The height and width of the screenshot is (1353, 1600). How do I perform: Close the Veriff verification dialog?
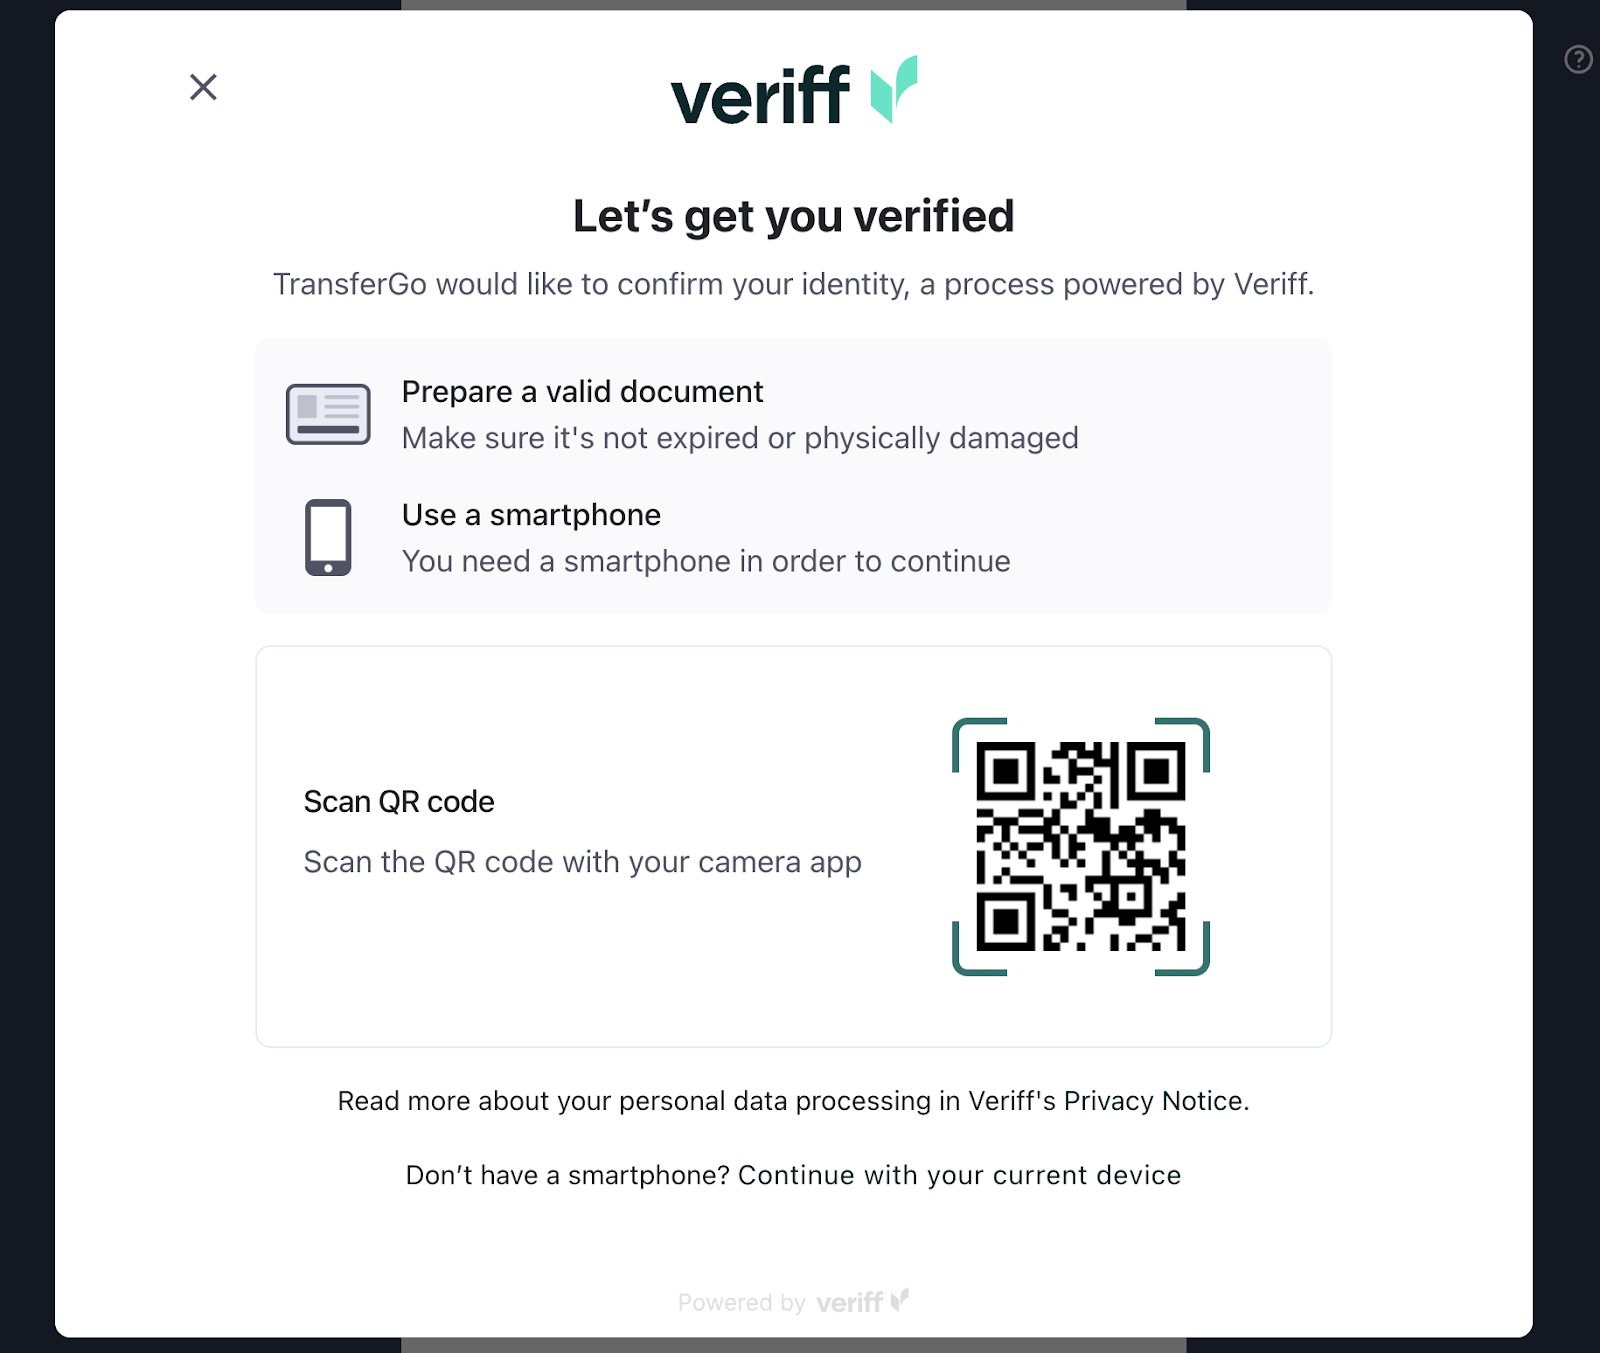[x=203, y=87]
